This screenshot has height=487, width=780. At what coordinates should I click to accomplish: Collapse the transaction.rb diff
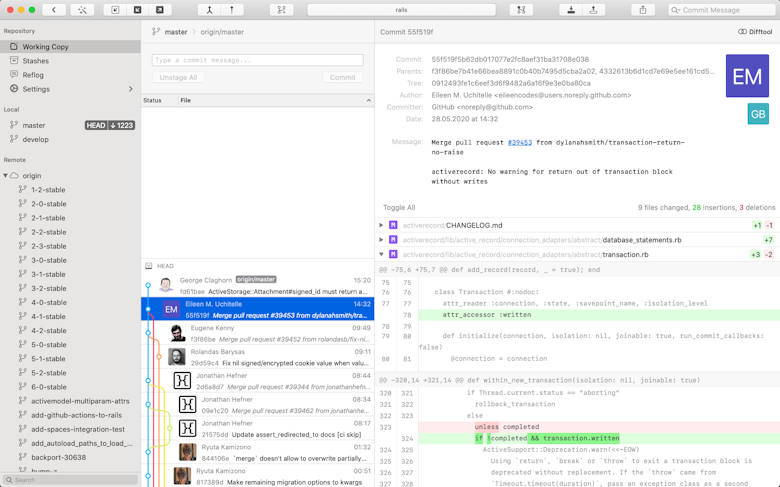click(x=381, y=254)
